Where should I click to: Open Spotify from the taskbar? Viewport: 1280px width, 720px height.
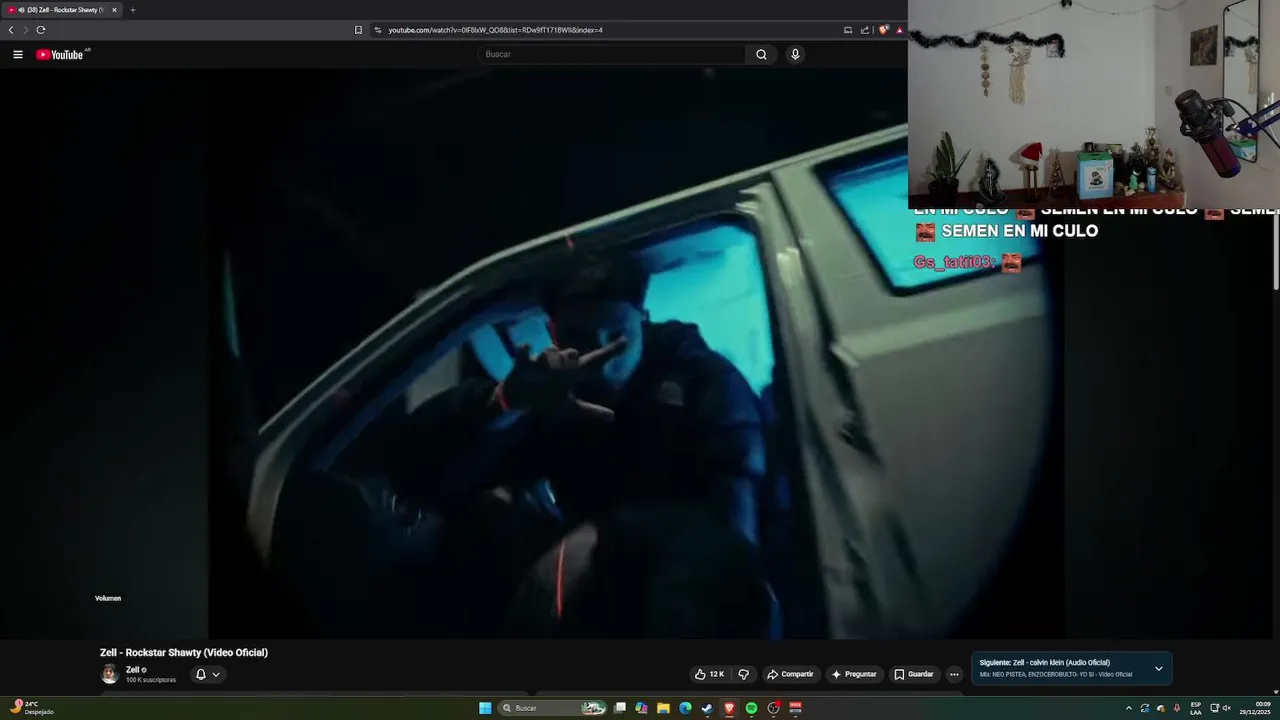751,708
